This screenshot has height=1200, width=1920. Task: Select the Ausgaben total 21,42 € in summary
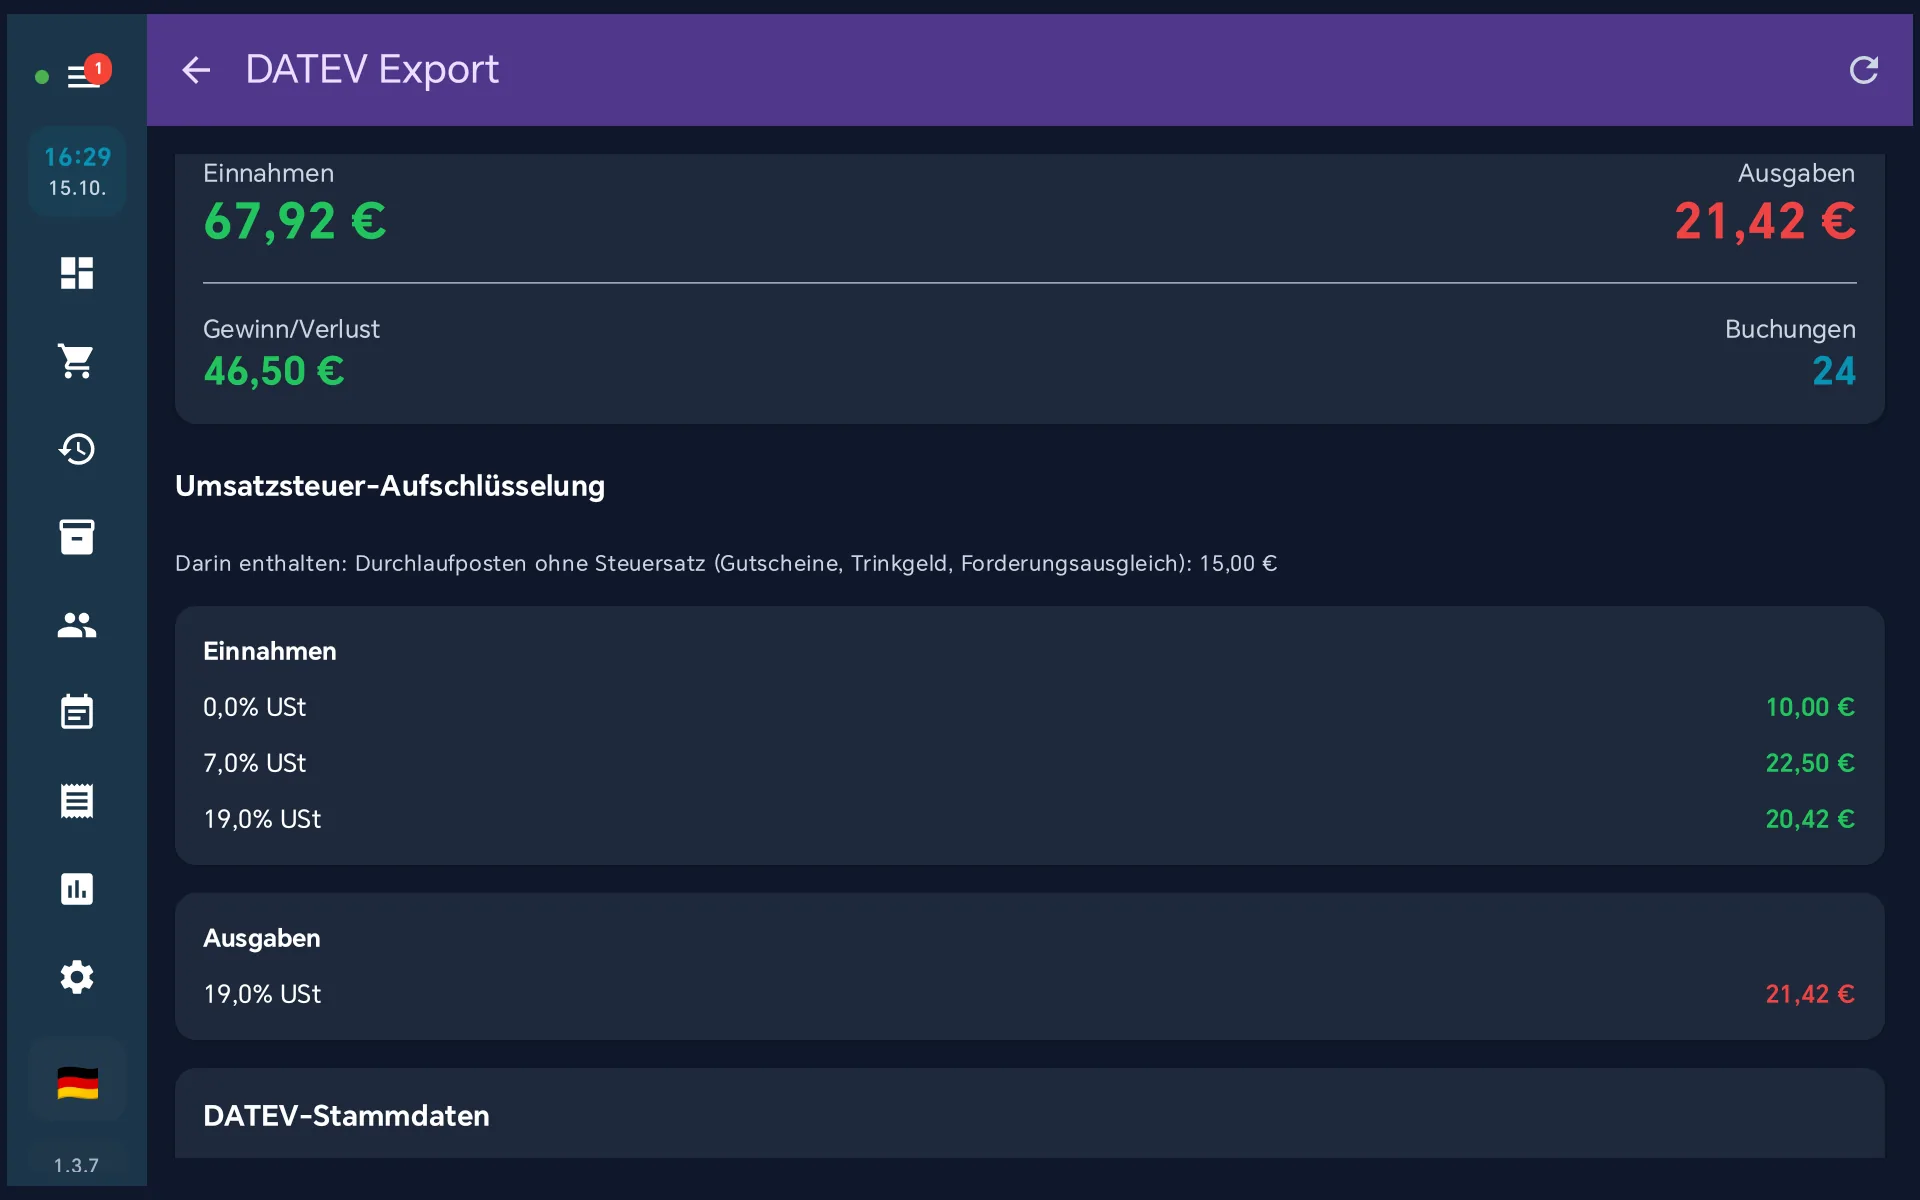(x=1765, y=221)
